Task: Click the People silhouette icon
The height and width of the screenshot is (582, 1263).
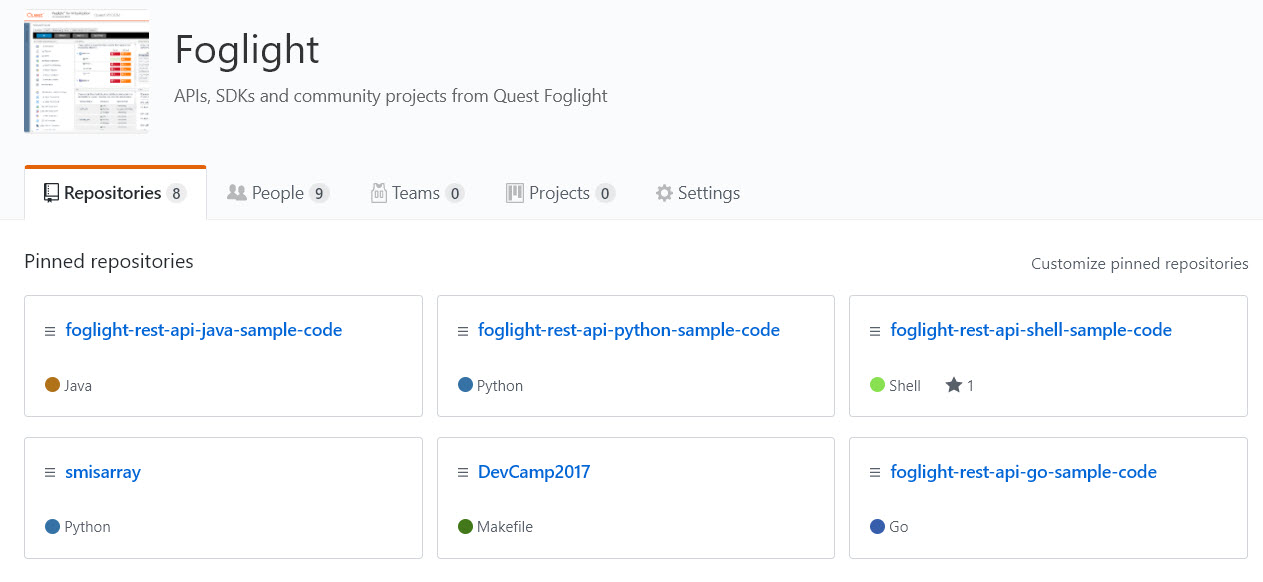Action: coord(237,193)
